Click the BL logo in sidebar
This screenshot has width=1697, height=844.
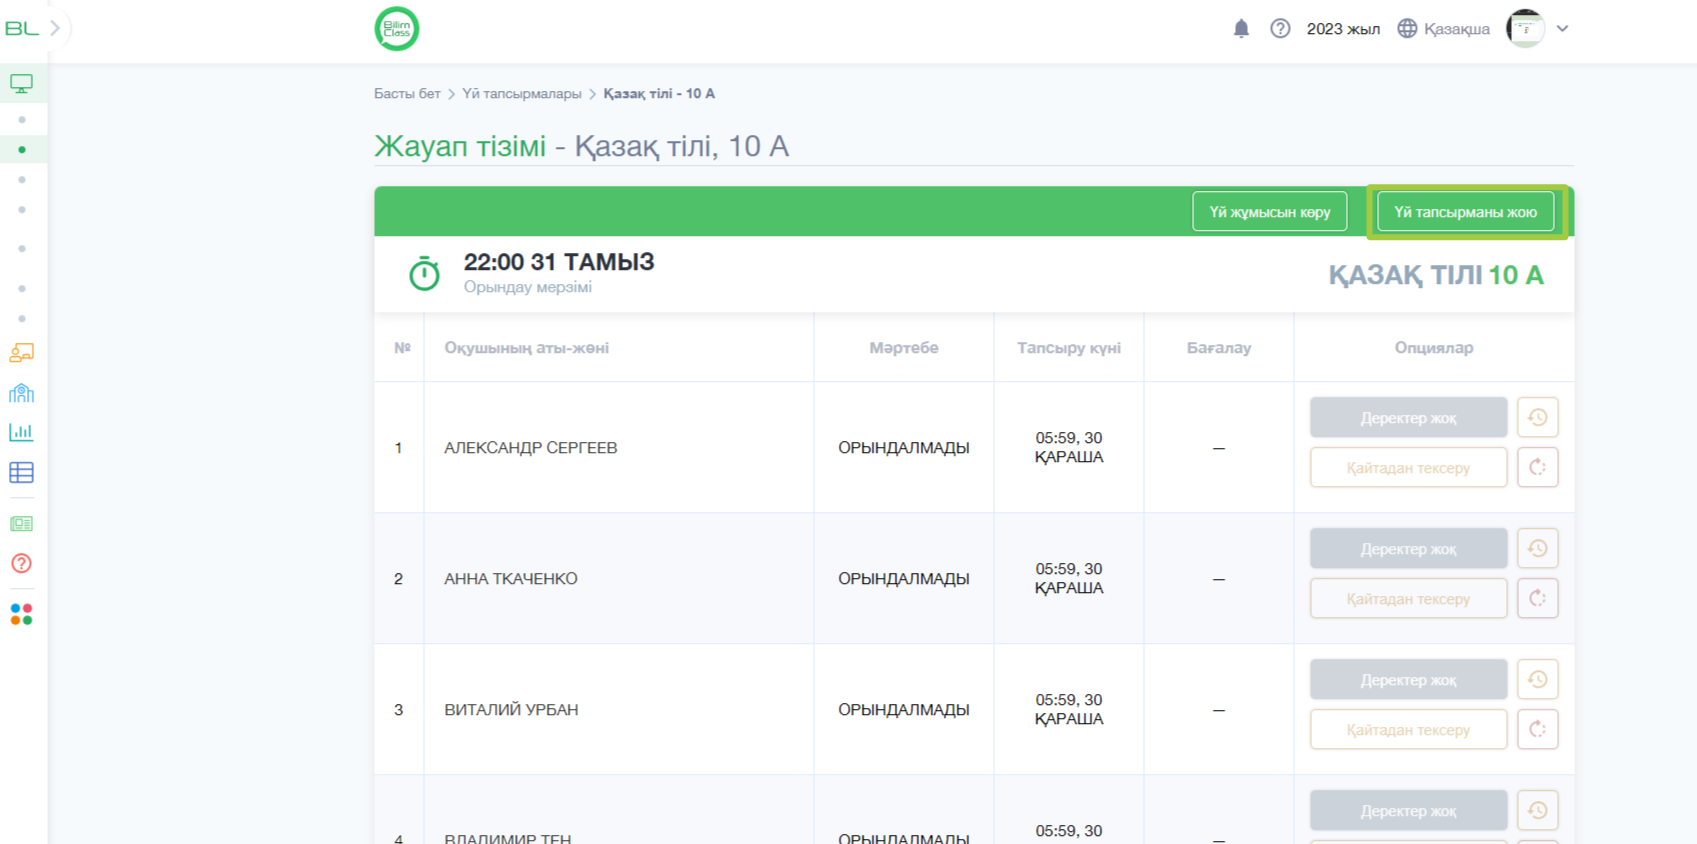[21, 29]
